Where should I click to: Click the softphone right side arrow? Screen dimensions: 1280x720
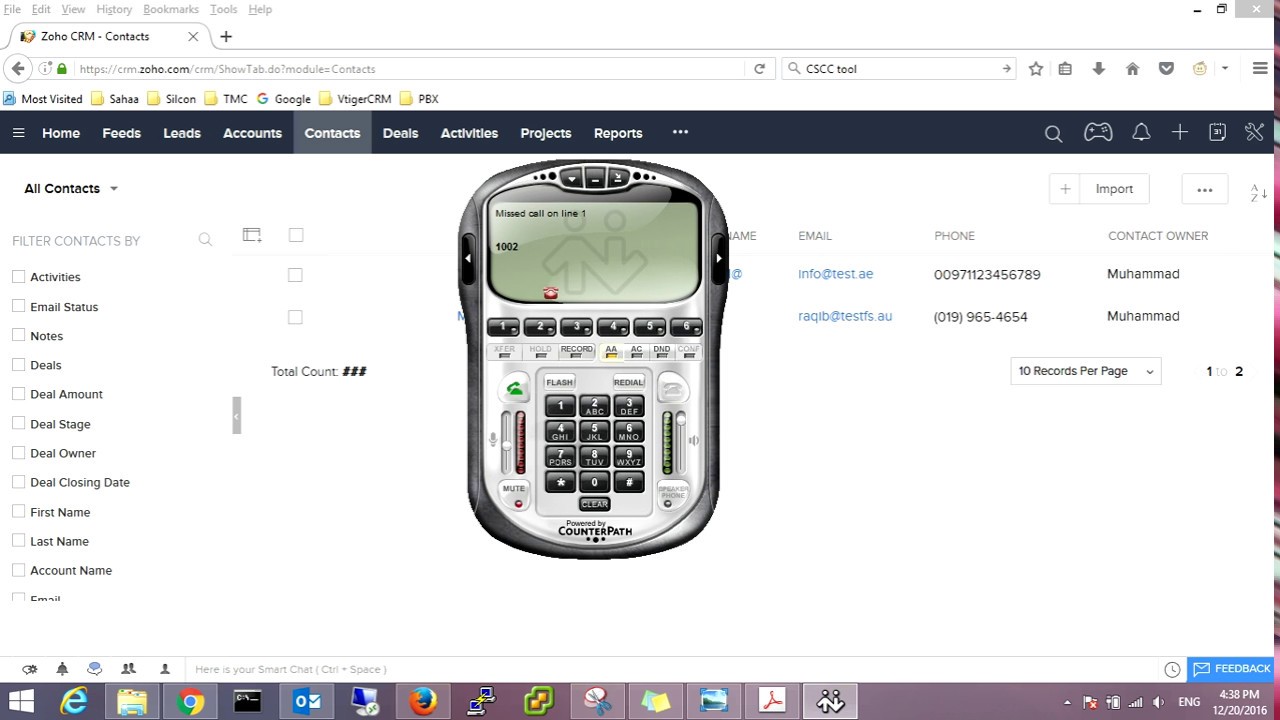(718, 258)
